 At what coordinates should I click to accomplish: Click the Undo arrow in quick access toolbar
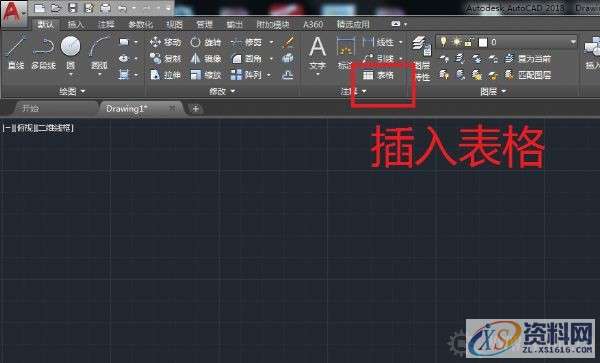(x=122, y=8)
